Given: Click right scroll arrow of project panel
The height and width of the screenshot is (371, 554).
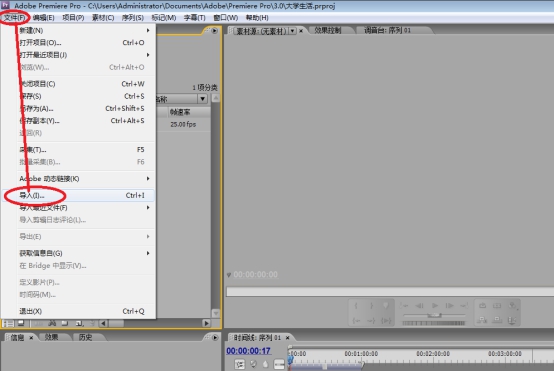Looking at the screenshot, I should click(206, 323).
